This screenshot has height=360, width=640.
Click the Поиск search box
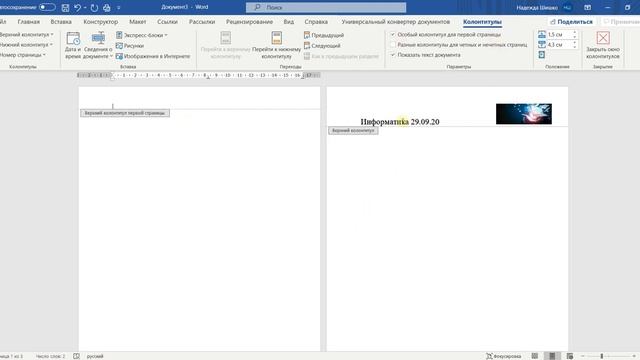point(326,7)
